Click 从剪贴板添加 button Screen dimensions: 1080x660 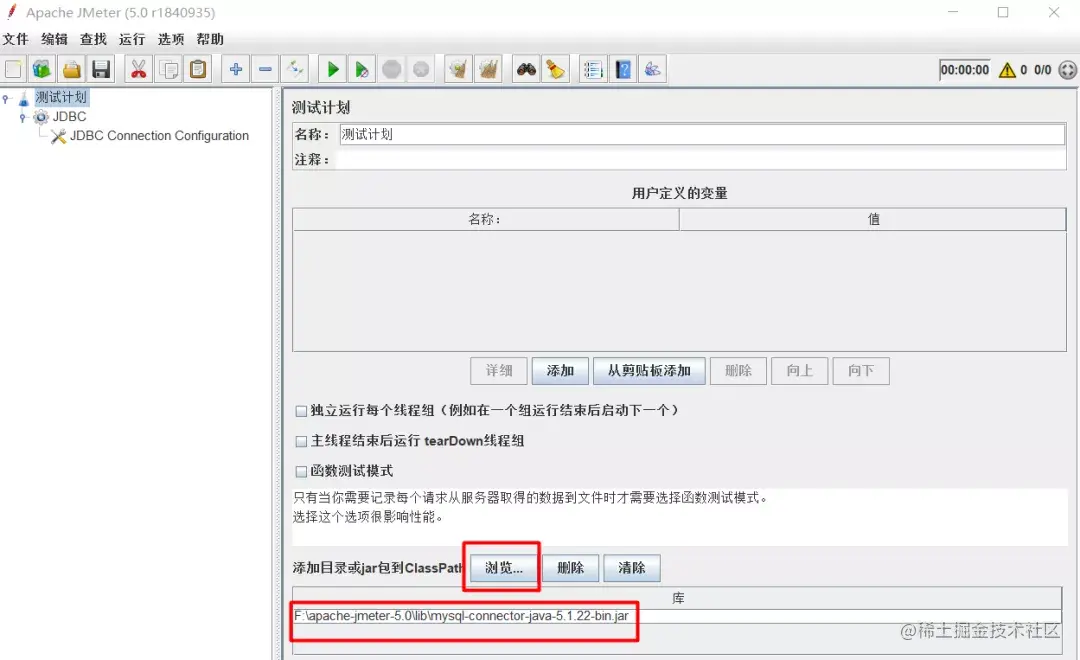click(x=649, y=371)
